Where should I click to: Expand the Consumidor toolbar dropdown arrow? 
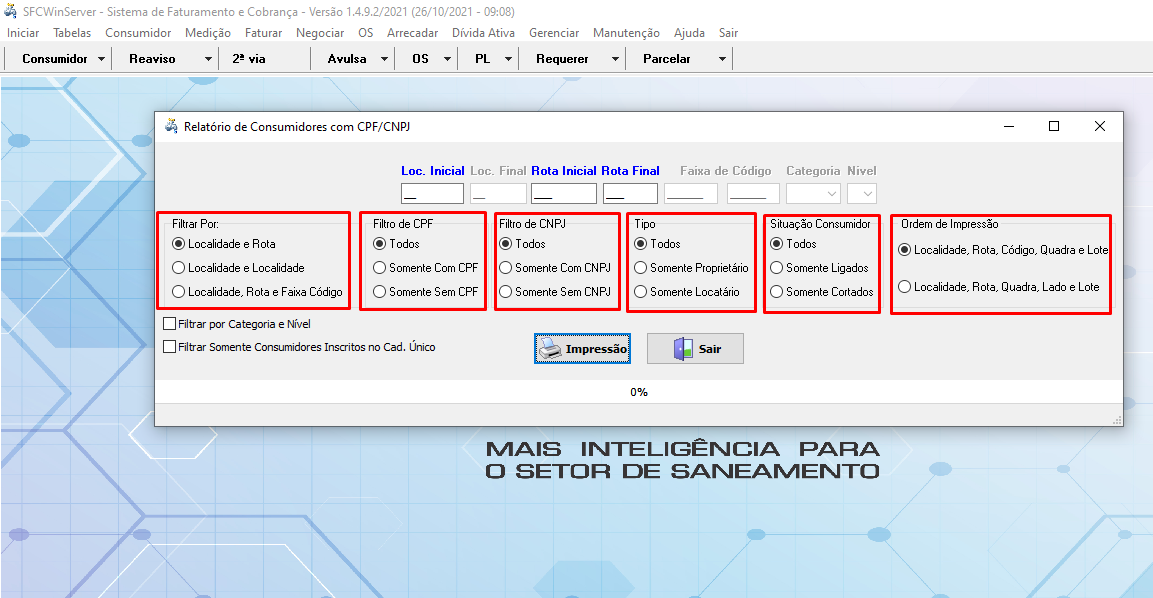click(x=102, y=59)
